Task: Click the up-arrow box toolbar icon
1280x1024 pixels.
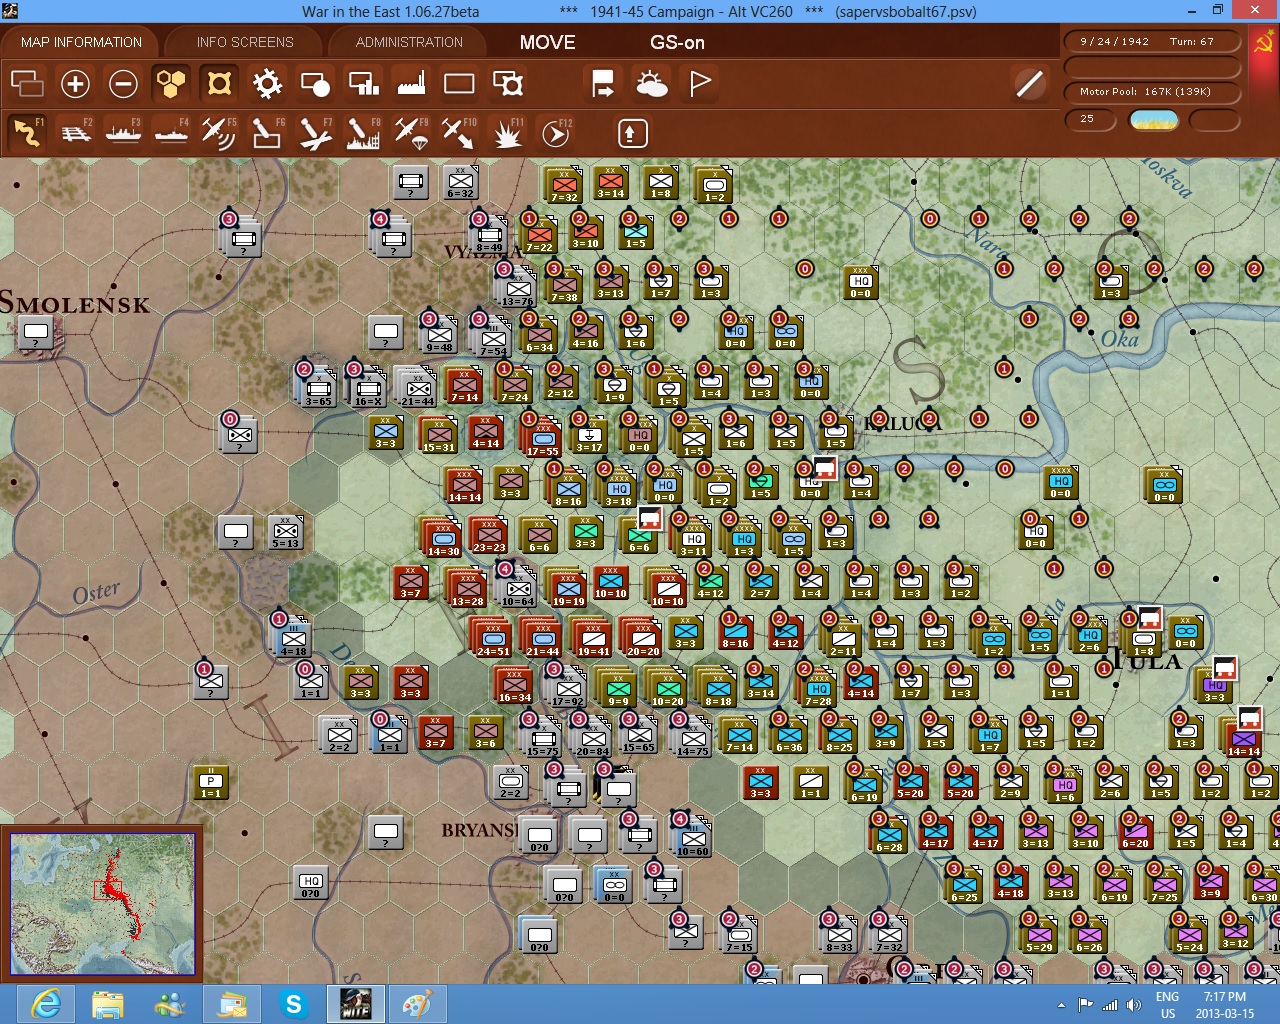Action: coord(632,133)
